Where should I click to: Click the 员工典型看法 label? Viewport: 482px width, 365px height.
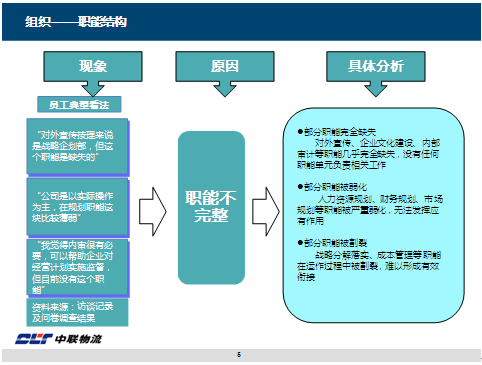[79, 105]
